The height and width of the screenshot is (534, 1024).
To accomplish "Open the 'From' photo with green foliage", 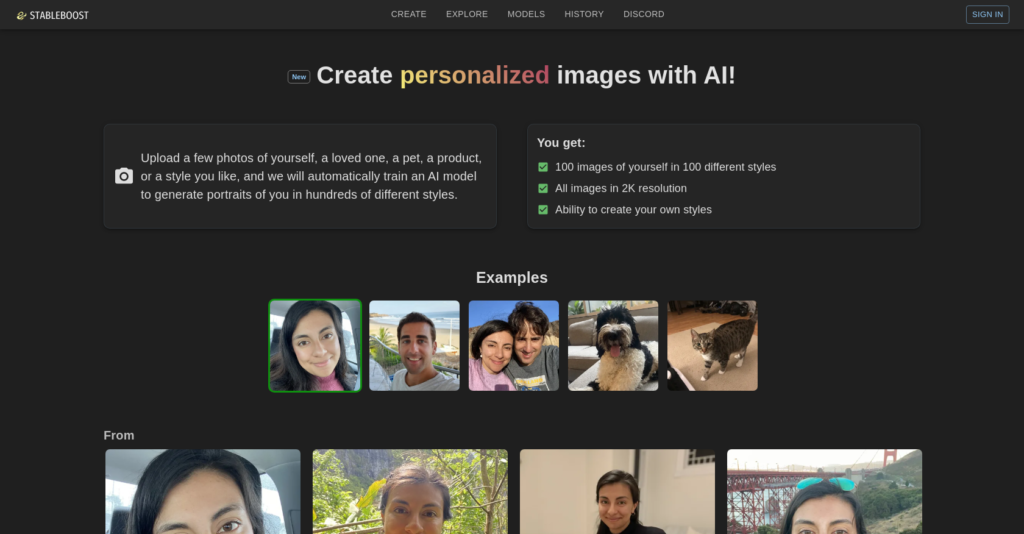I will [410, 491].
